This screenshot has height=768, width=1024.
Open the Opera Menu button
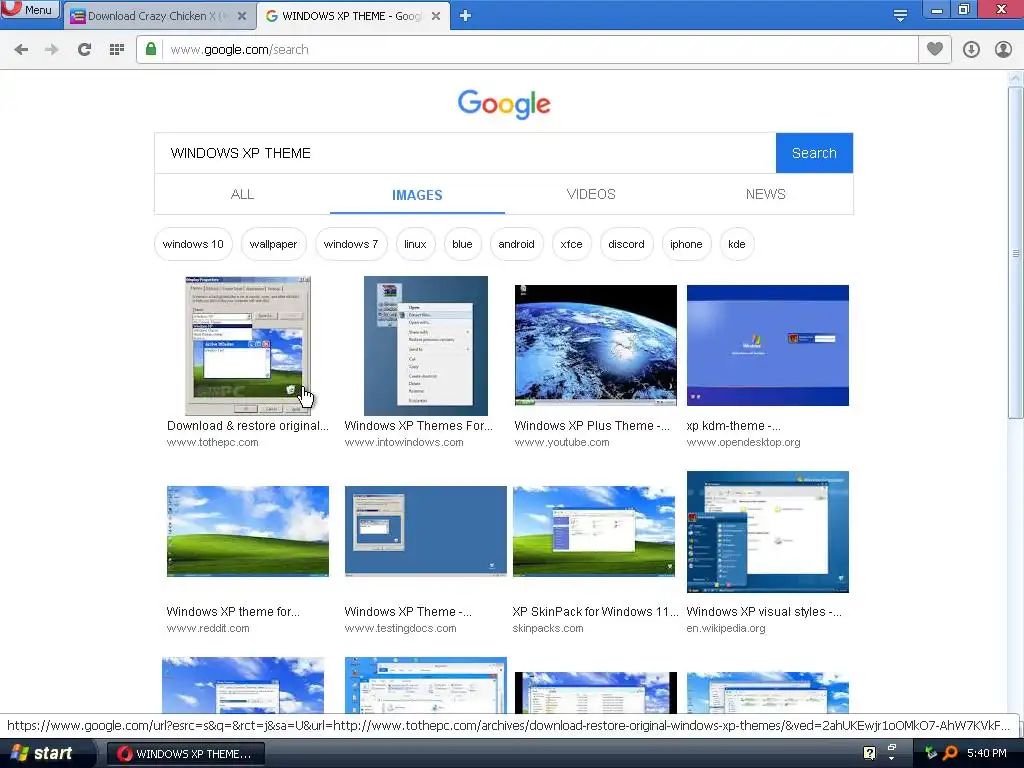click(x=30, y=10)
